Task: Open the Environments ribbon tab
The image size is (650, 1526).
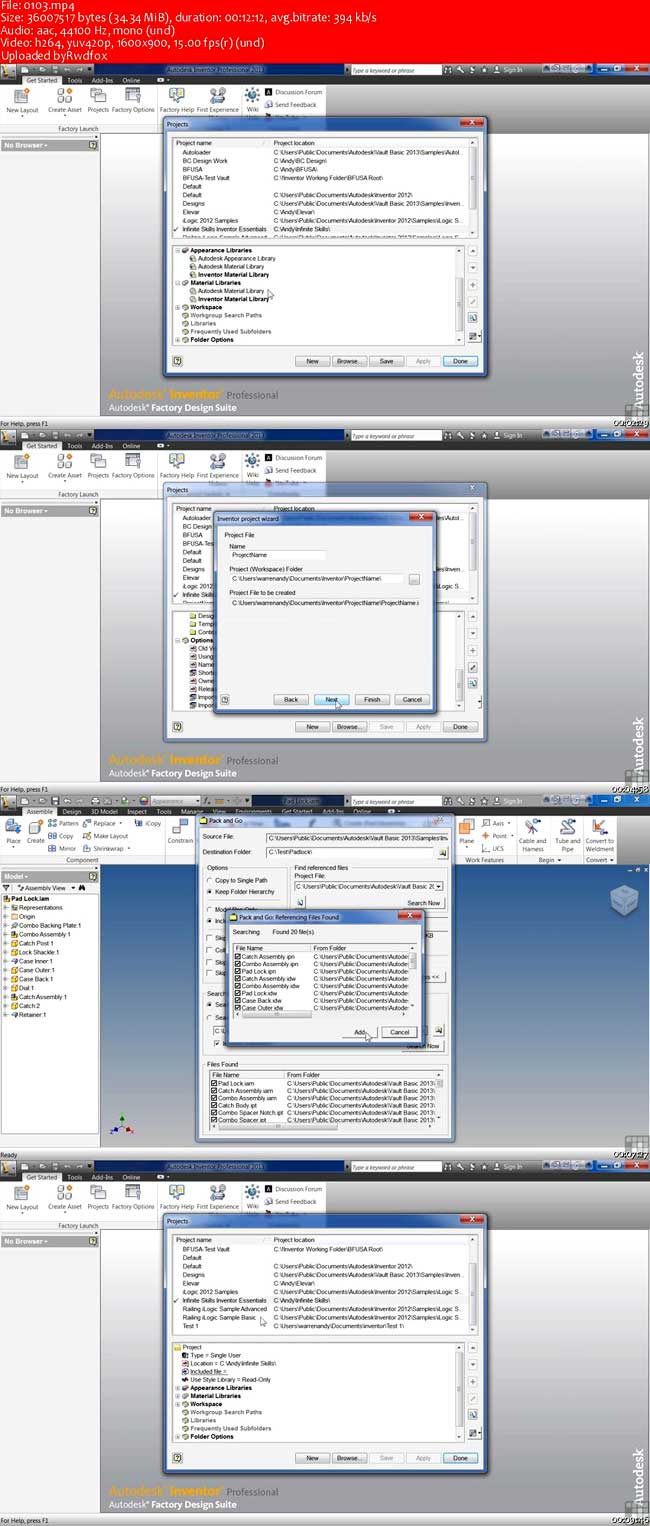Action: (254, 811)
